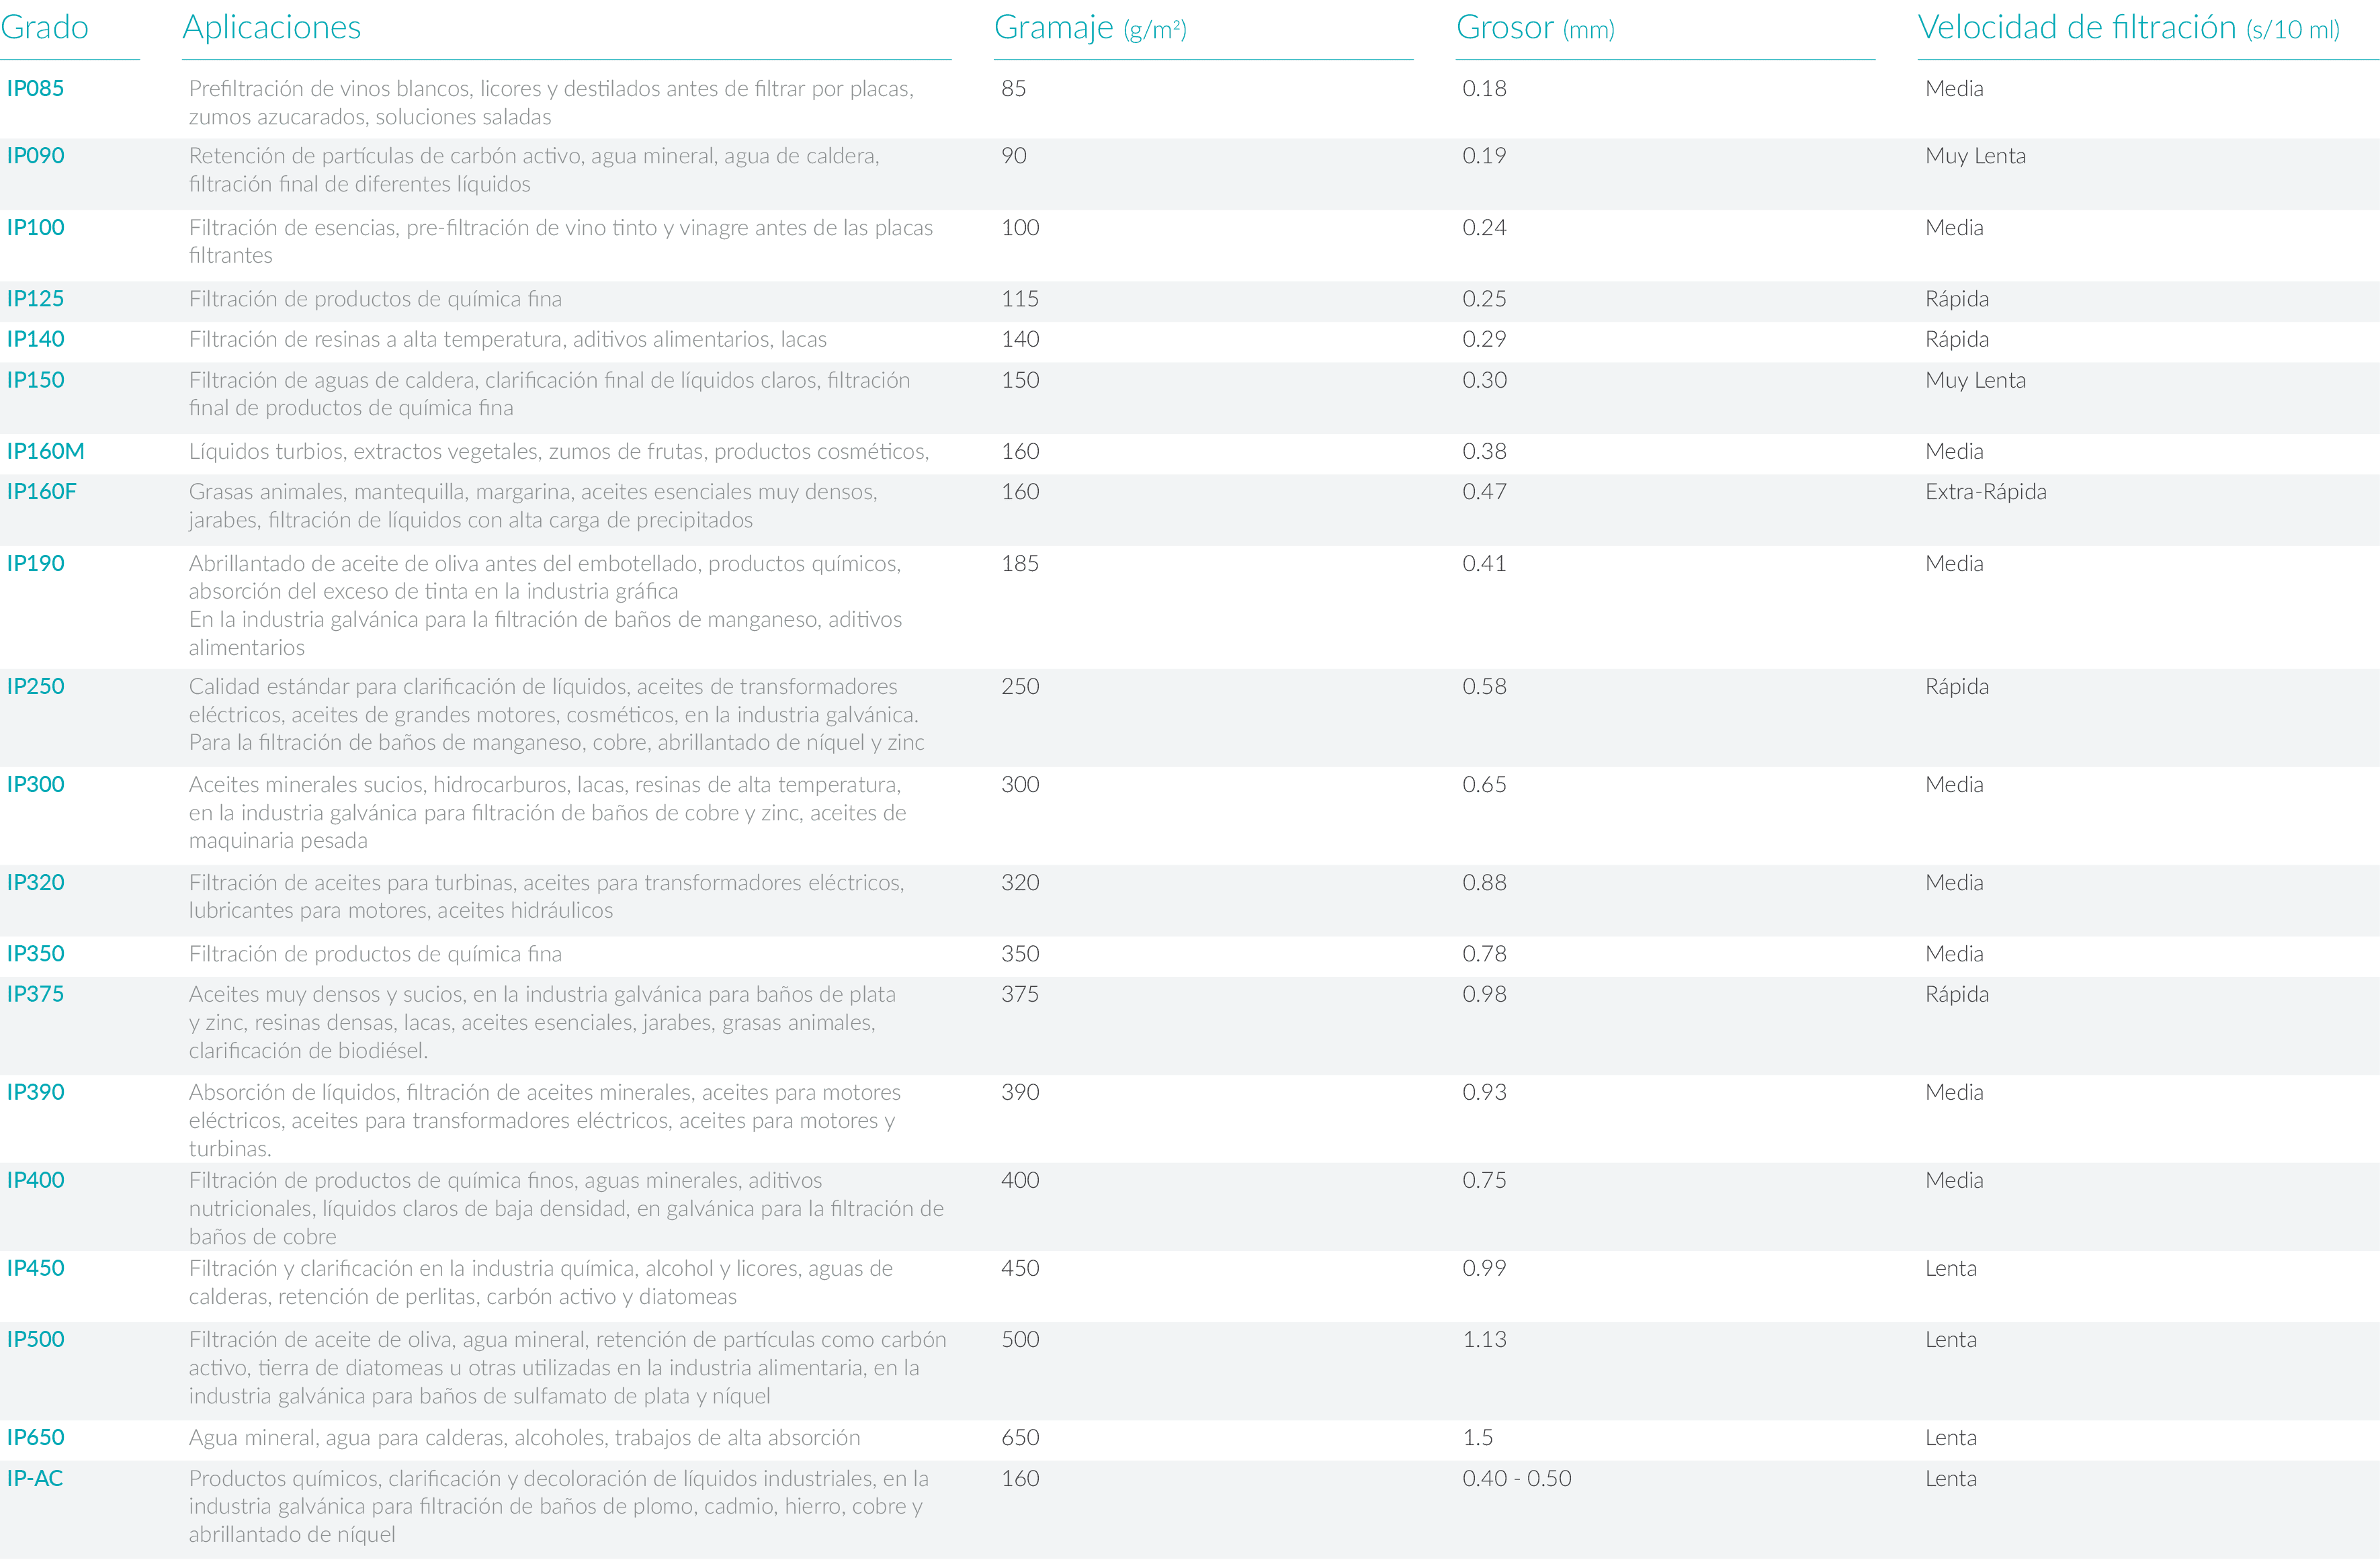Viewport: 2380px width, 1566px height.
Task: Select the IP160F grade label
Action: 41,492
